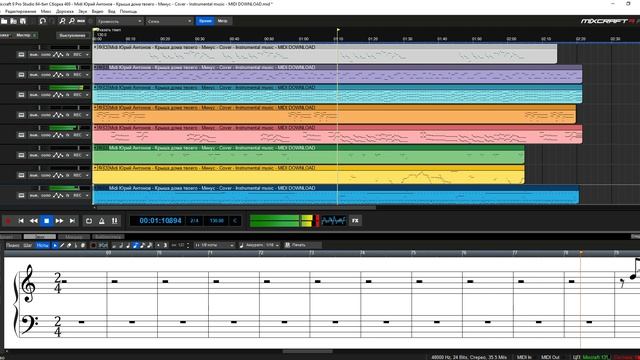Screen dimensions: 640x360
Task: Open master FX button
Action: pos(355,220)
